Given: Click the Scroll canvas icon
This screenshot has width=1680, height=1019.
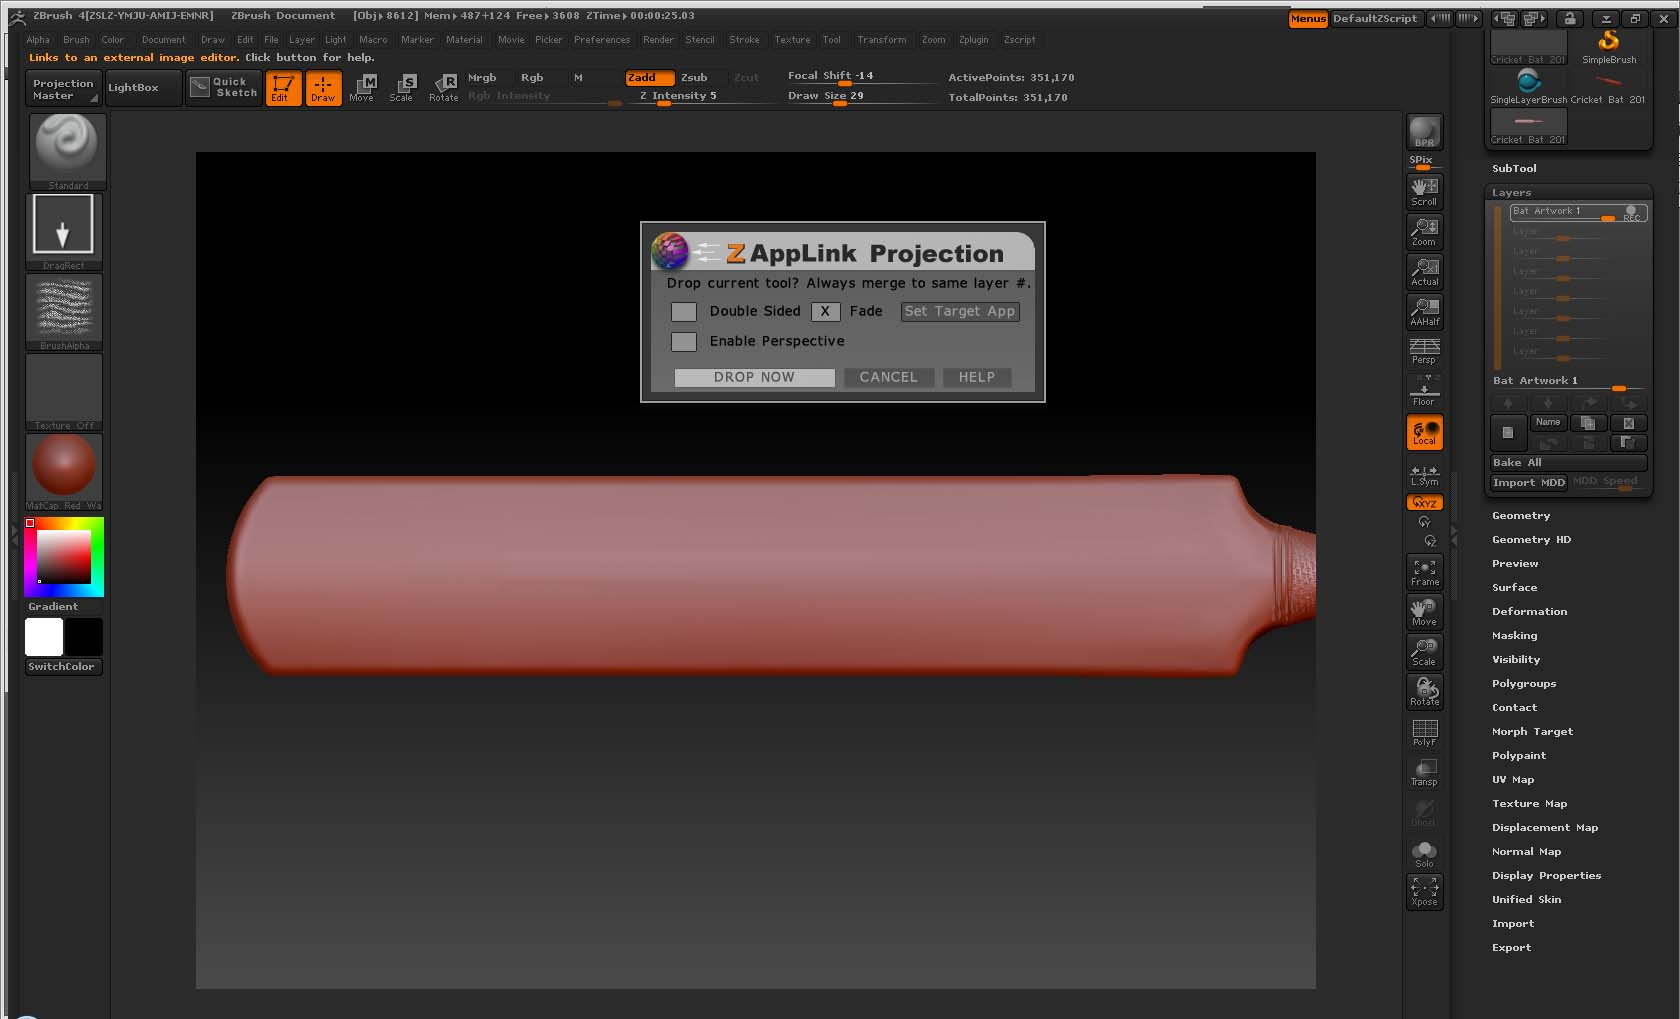Looking at the screenshot, I should point(1424,191).
